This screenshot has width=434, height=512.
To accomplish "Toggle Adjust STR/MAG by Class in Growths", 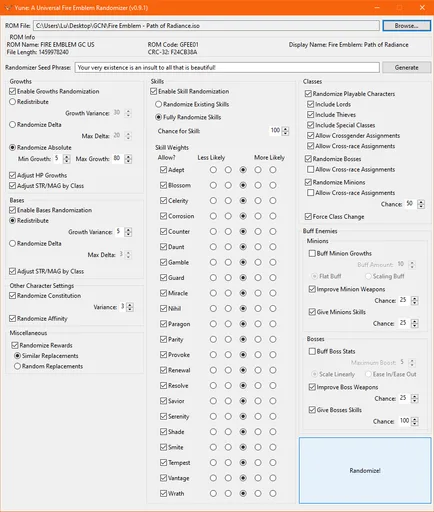I will [13, 186].
